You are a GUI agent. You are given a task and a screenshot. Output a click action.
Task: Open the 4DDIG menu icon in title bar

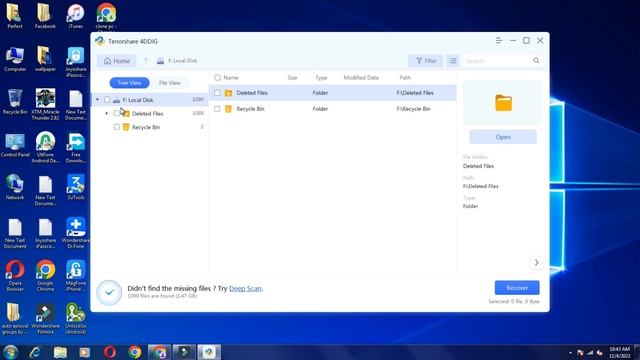(499, 40)
